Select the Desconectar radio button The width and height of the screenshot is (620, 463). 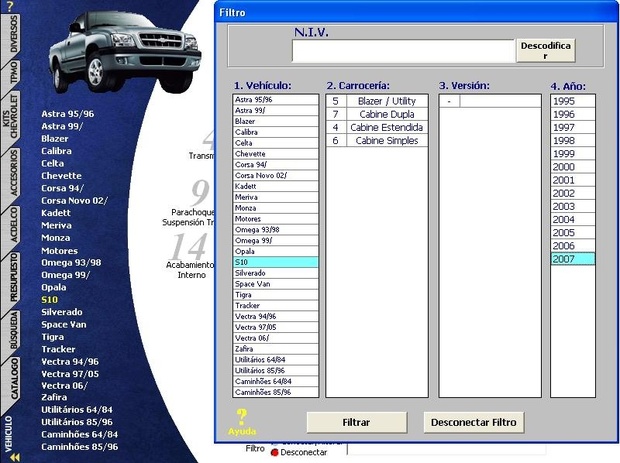click(x=274, y=452)
